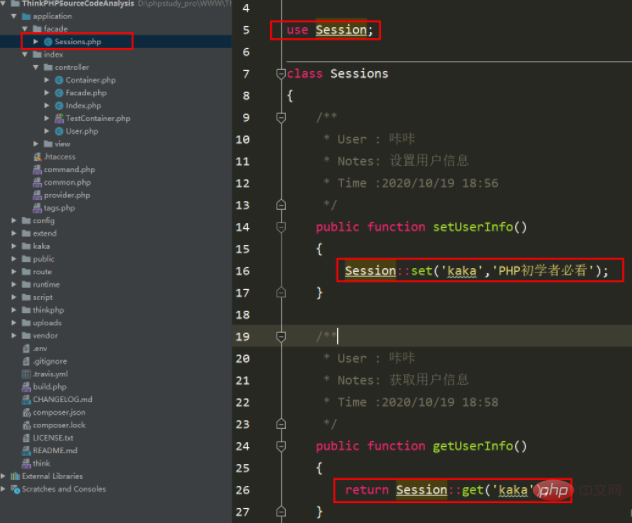Viewport: 632px width, 523px height.
Task: Click External Libraries icon
Action: click(x=16, y=476)
